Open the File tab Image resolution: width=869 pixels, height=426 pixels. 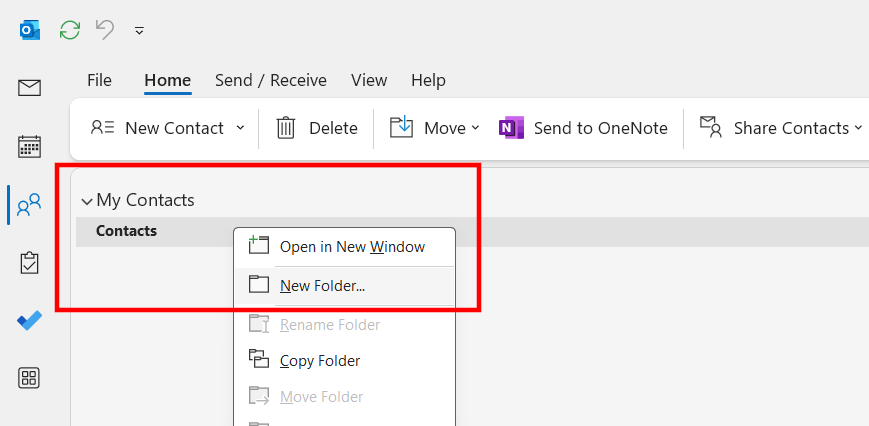pos(99,81)
